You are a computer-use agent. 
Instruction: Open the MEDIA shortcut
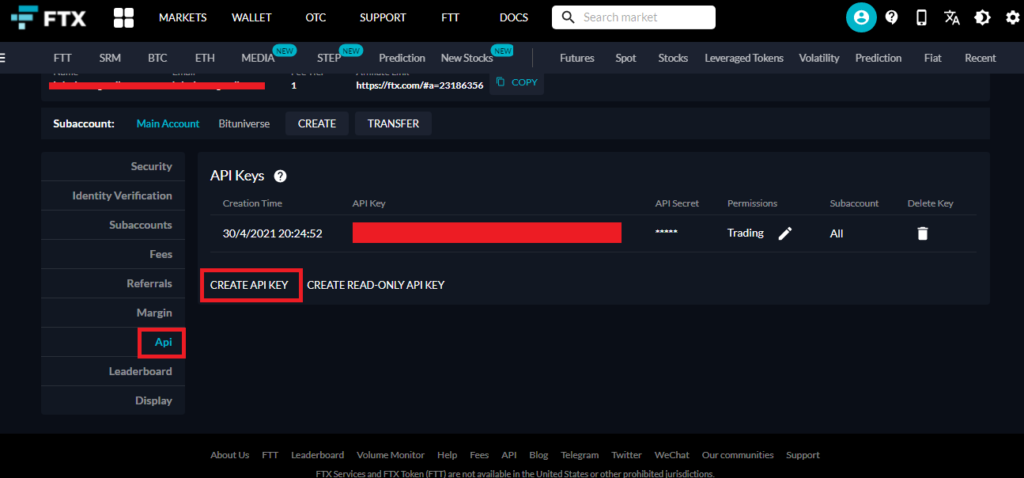258,58
